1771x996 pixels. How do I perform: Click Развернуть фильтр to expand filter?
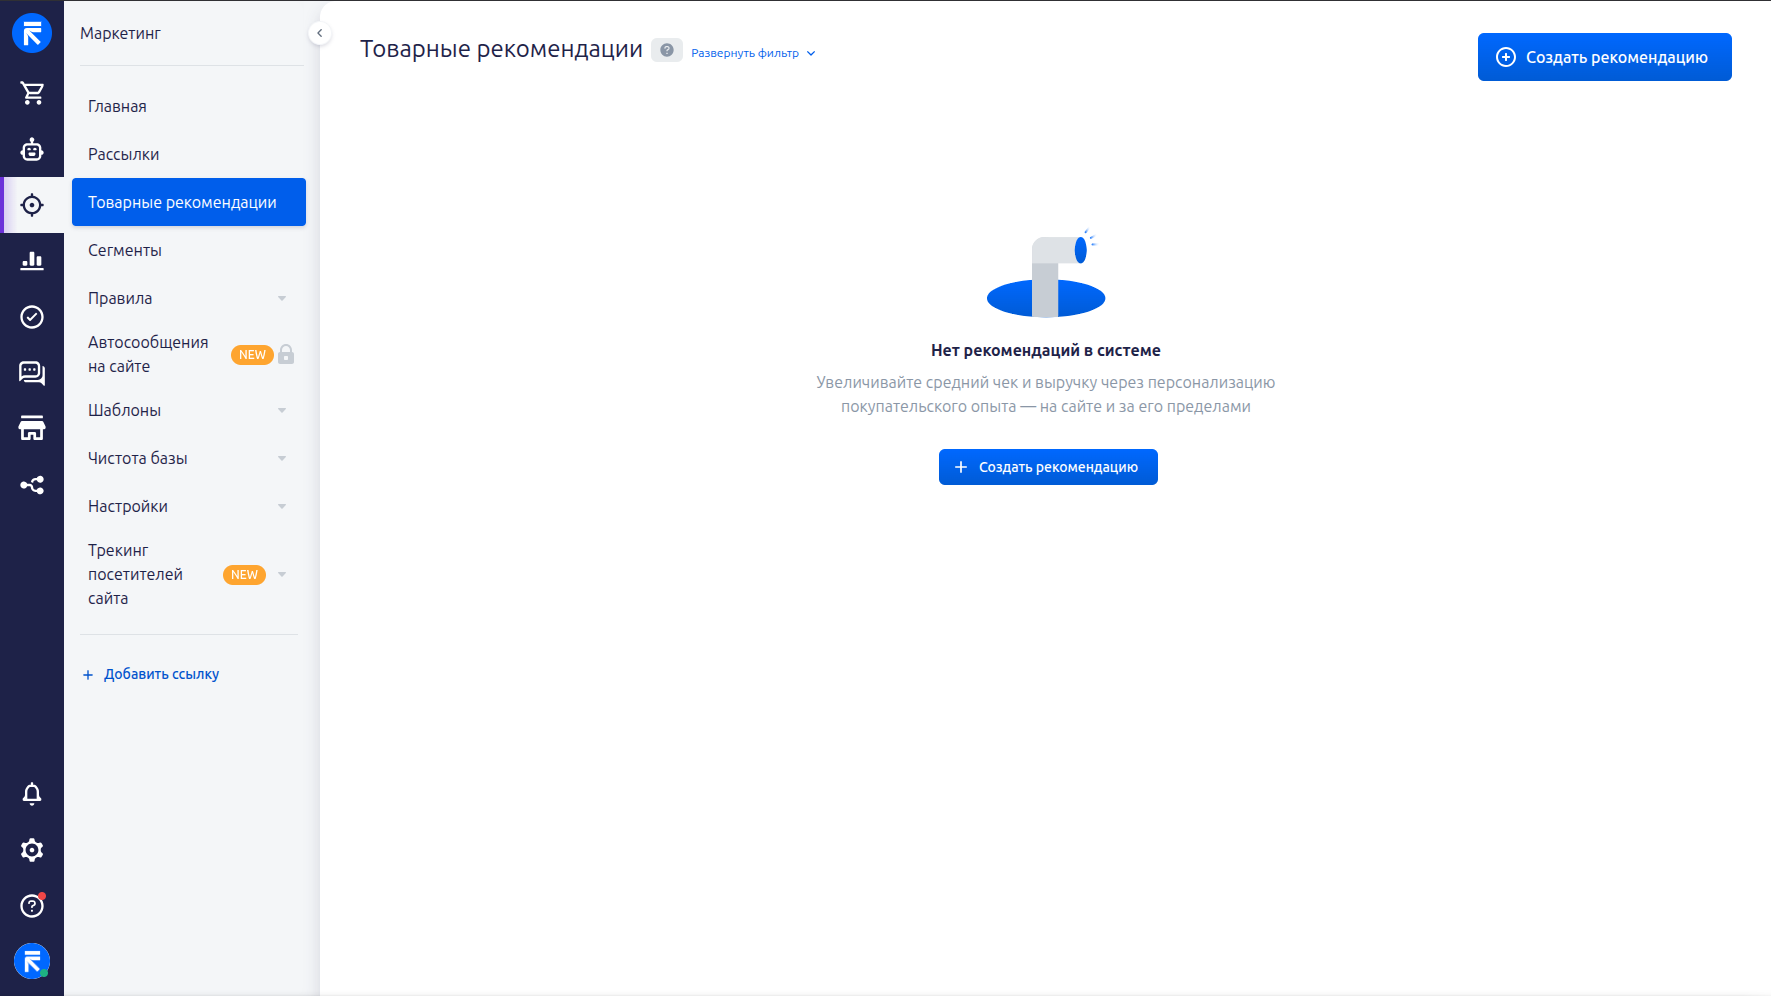[752, 54]
